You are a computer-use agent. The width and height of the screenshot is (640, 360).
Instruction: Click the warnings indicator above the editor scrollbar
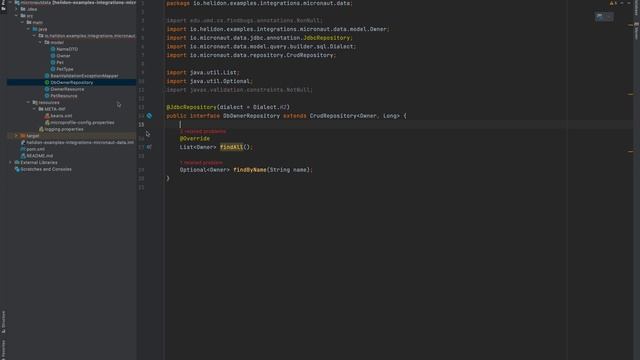pos(613,3)
